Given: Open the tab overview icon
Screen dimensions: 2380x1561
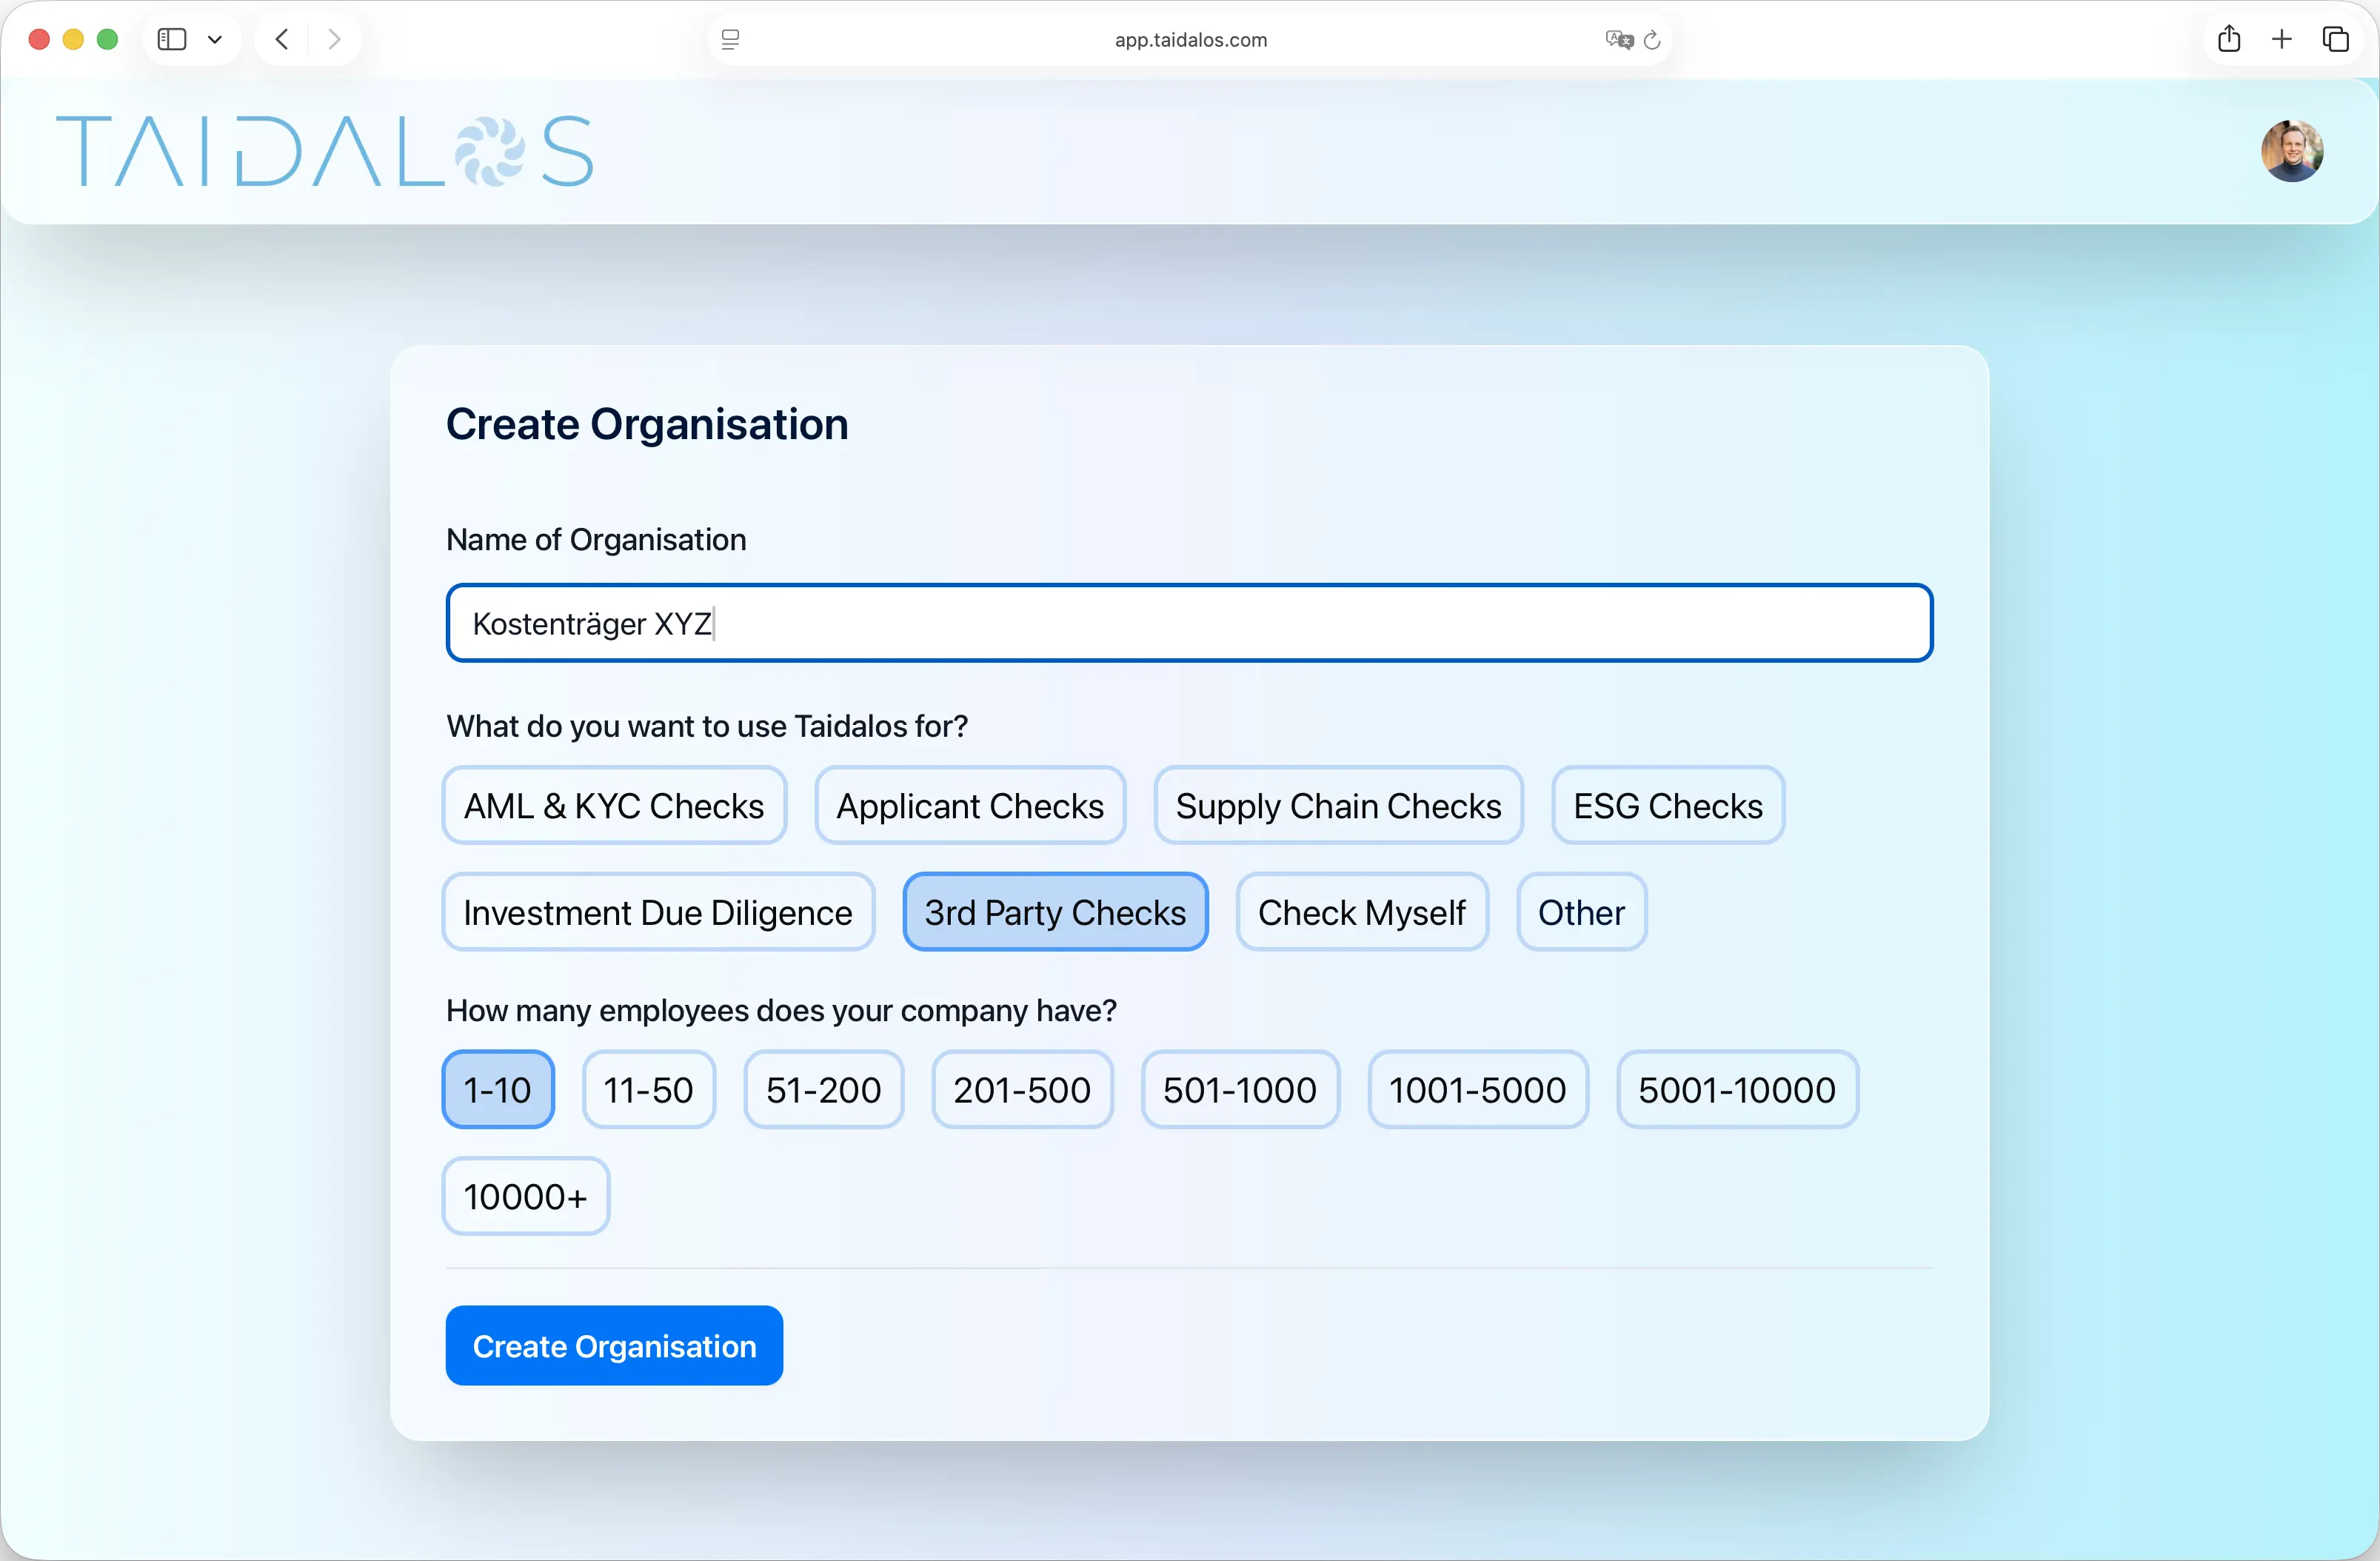Looking at the screenshot, I should tap(2337, 39).
